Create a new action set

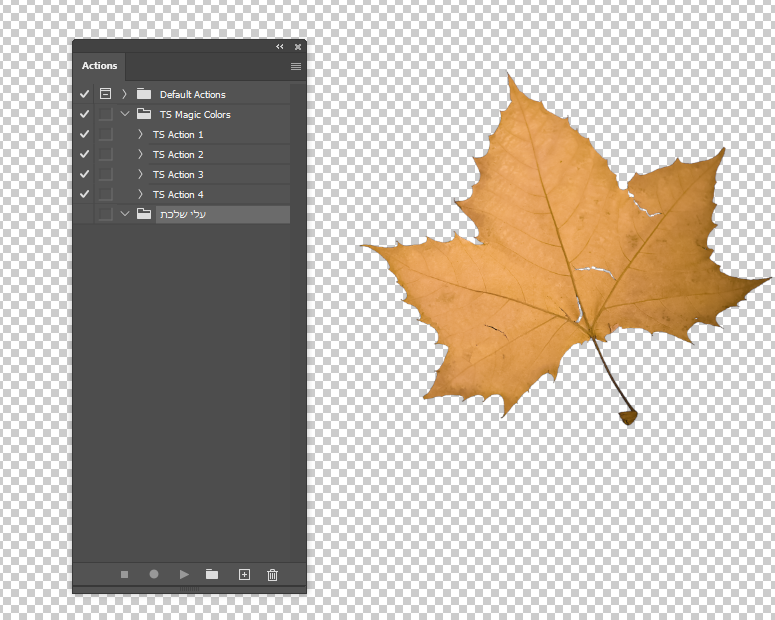pos(212,574)
